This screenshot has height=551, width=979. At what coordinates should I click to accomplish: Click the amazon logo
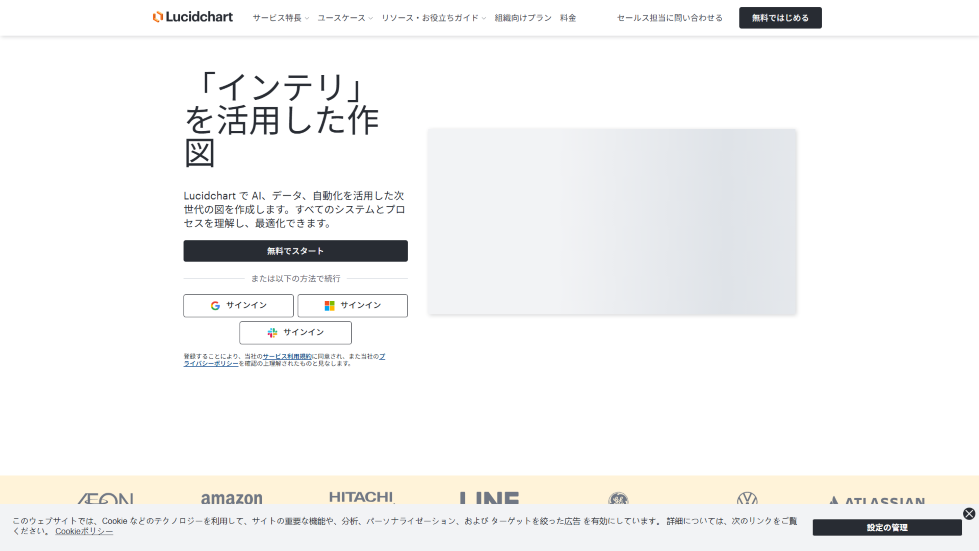coord(232,498)
